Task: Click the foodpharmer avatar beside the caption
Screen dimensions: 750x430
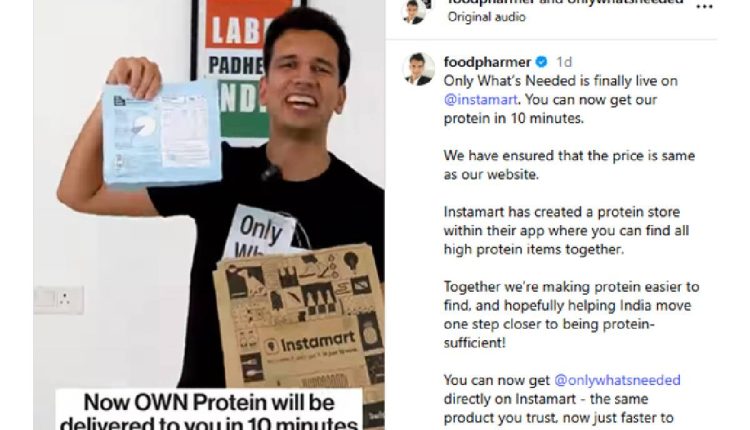Action: tap(419, 69)
